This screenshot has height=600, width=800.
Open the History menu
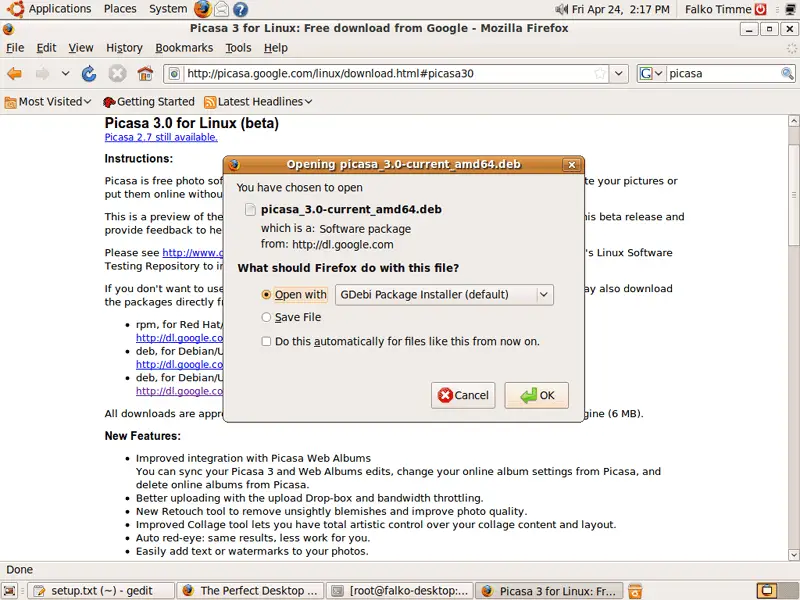124,48
